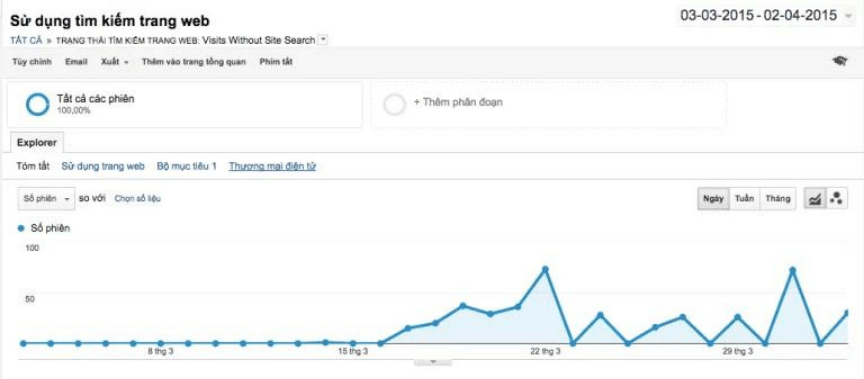This screenshot has width=864, height=379.
Task: Click Chọn số liệu compare link
Action: [x=137, y=198]
